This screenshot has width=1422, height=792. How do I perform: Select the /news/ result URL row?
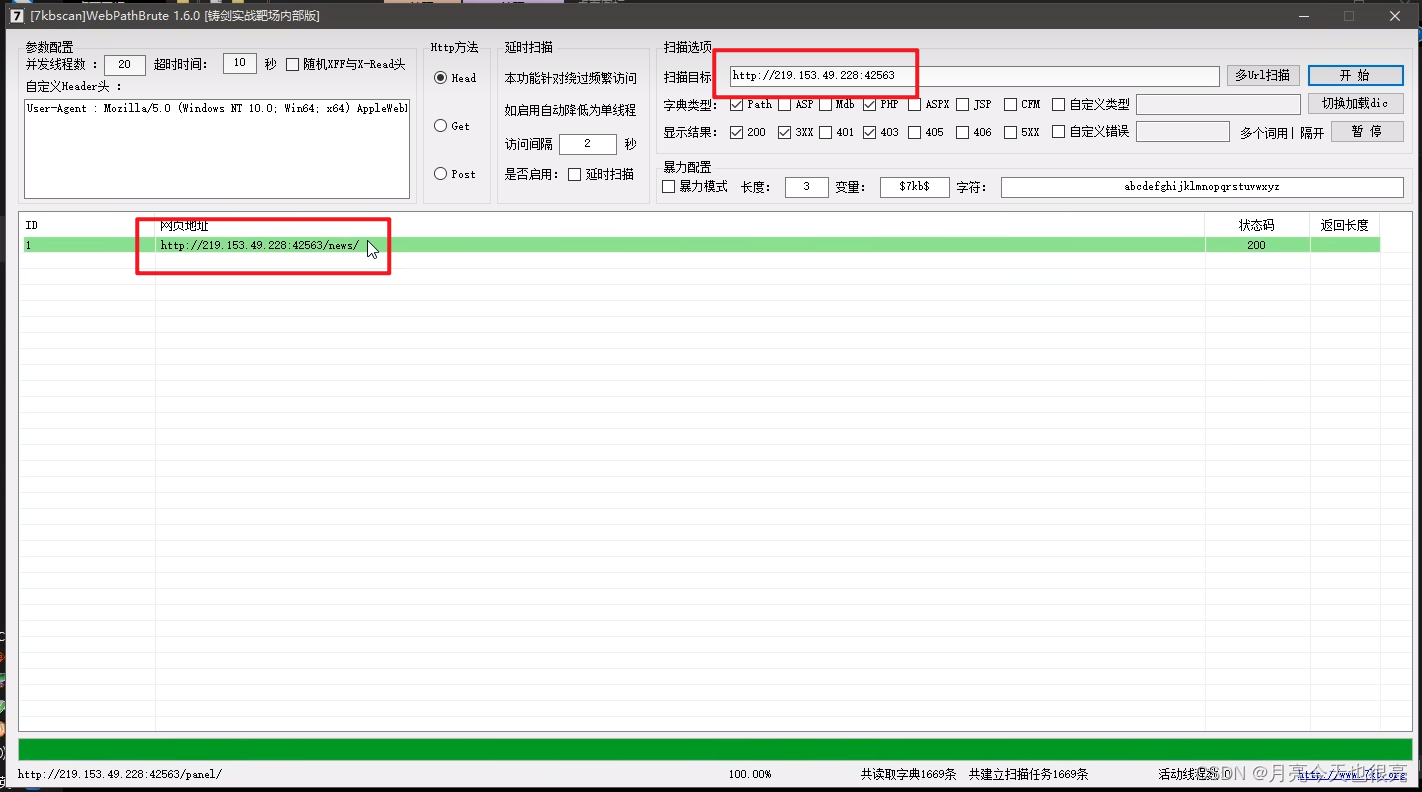coord(702,245)
